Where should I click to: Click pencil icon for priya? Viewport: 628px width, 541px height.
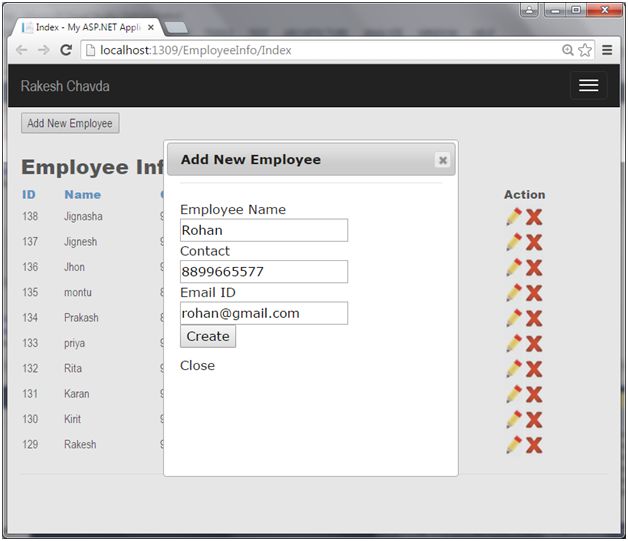(514, 343)
